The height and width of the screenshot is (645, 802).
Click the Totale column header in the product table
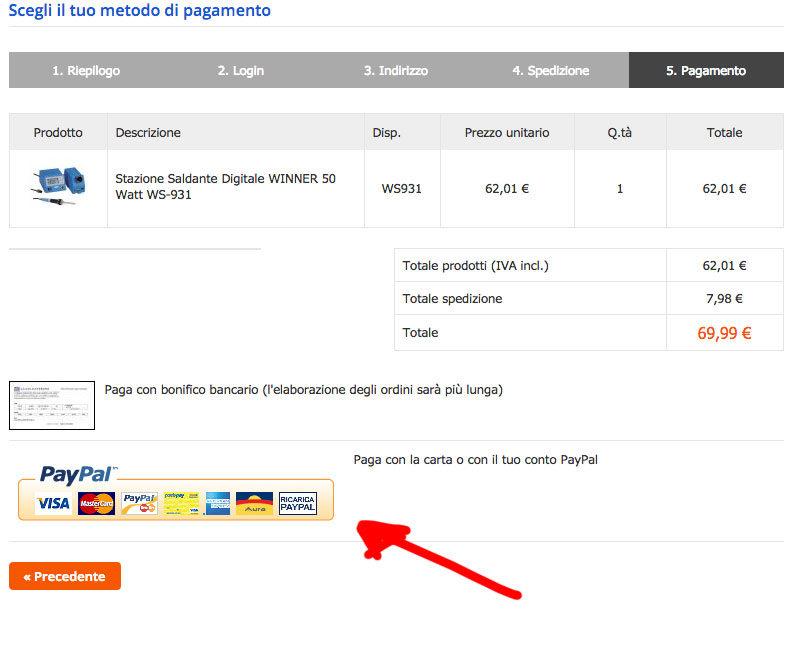pyautogui.click(x=724, y=132)
